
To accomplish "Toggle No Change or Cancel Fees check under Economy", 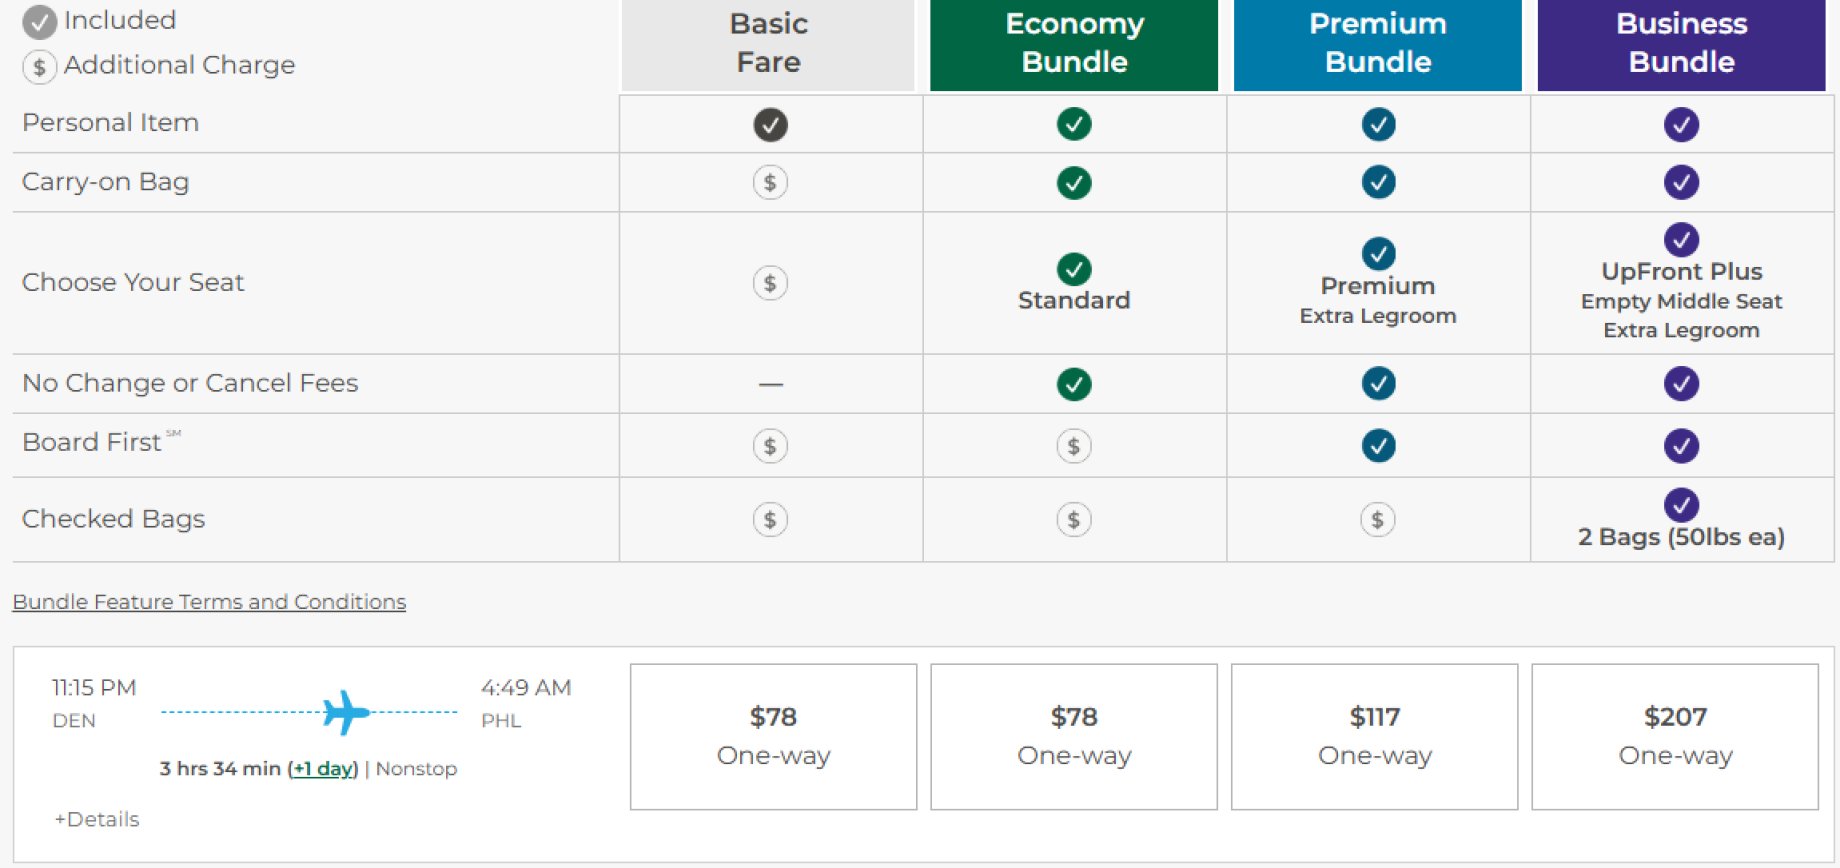I will point(1073,383).
